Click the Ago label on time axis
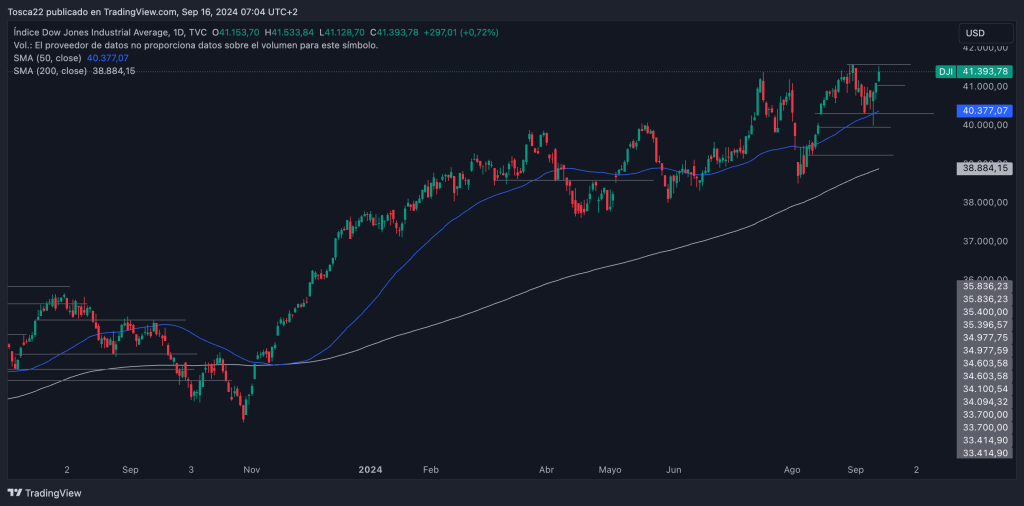This screenshot has width=1024, height=506. tap(793, 468)
